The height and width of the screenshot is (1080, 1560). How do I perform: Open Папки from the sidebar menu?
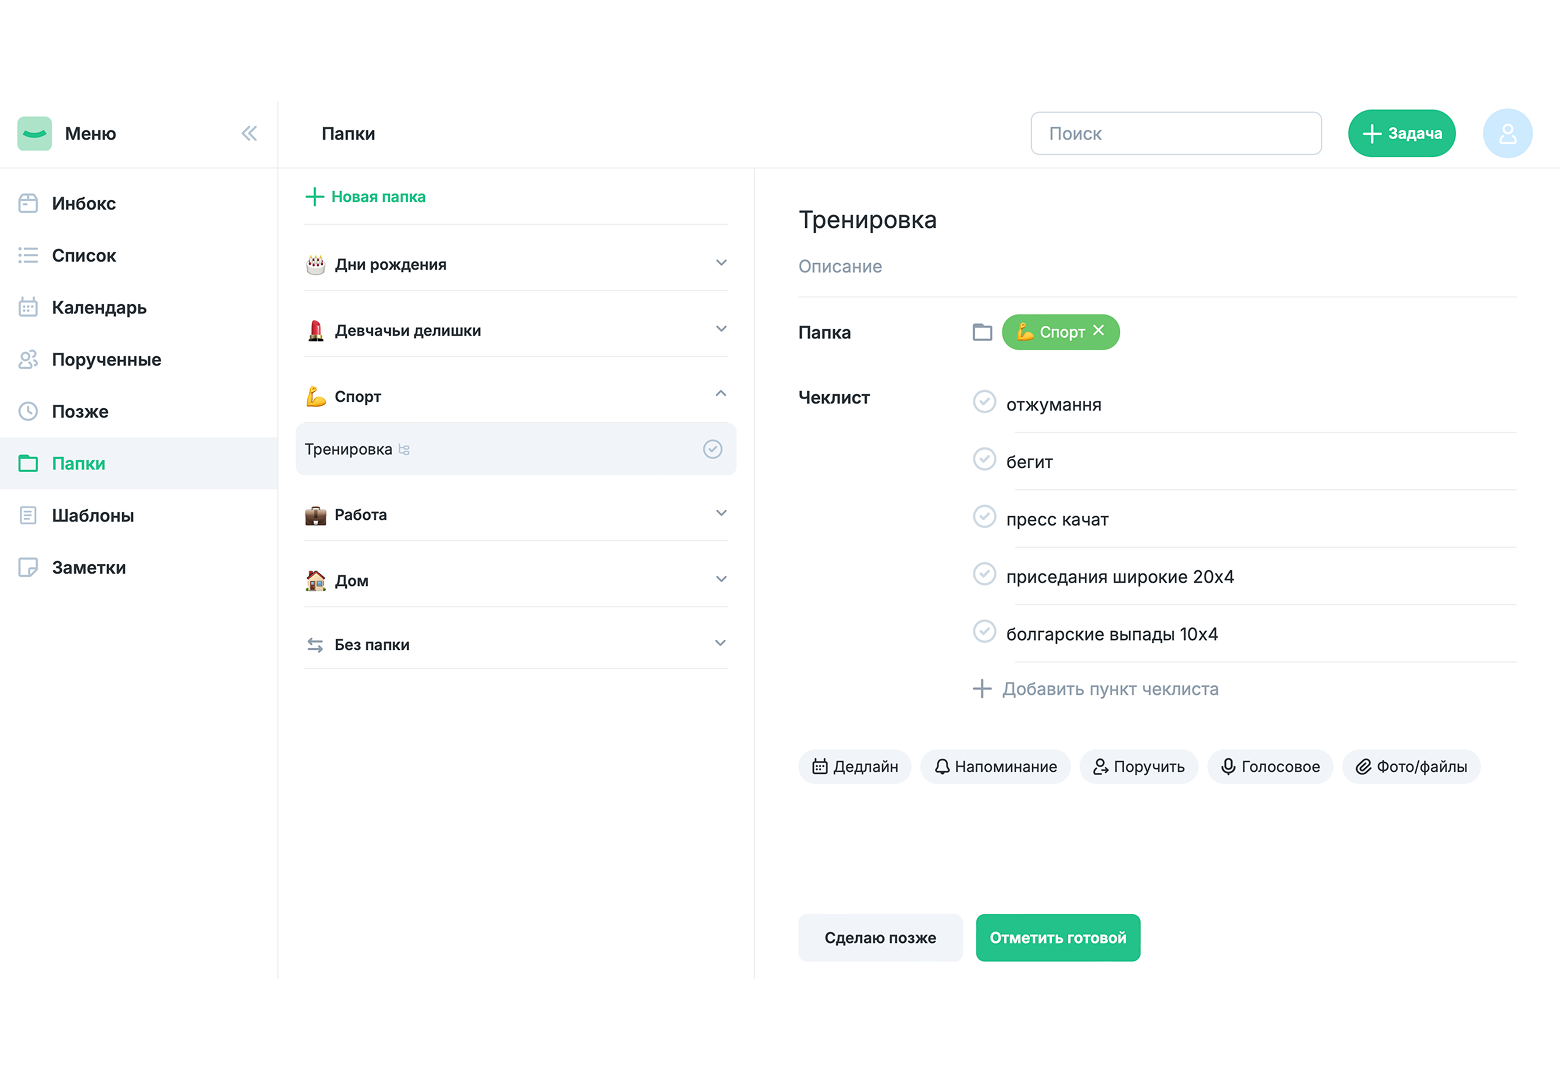79,463
